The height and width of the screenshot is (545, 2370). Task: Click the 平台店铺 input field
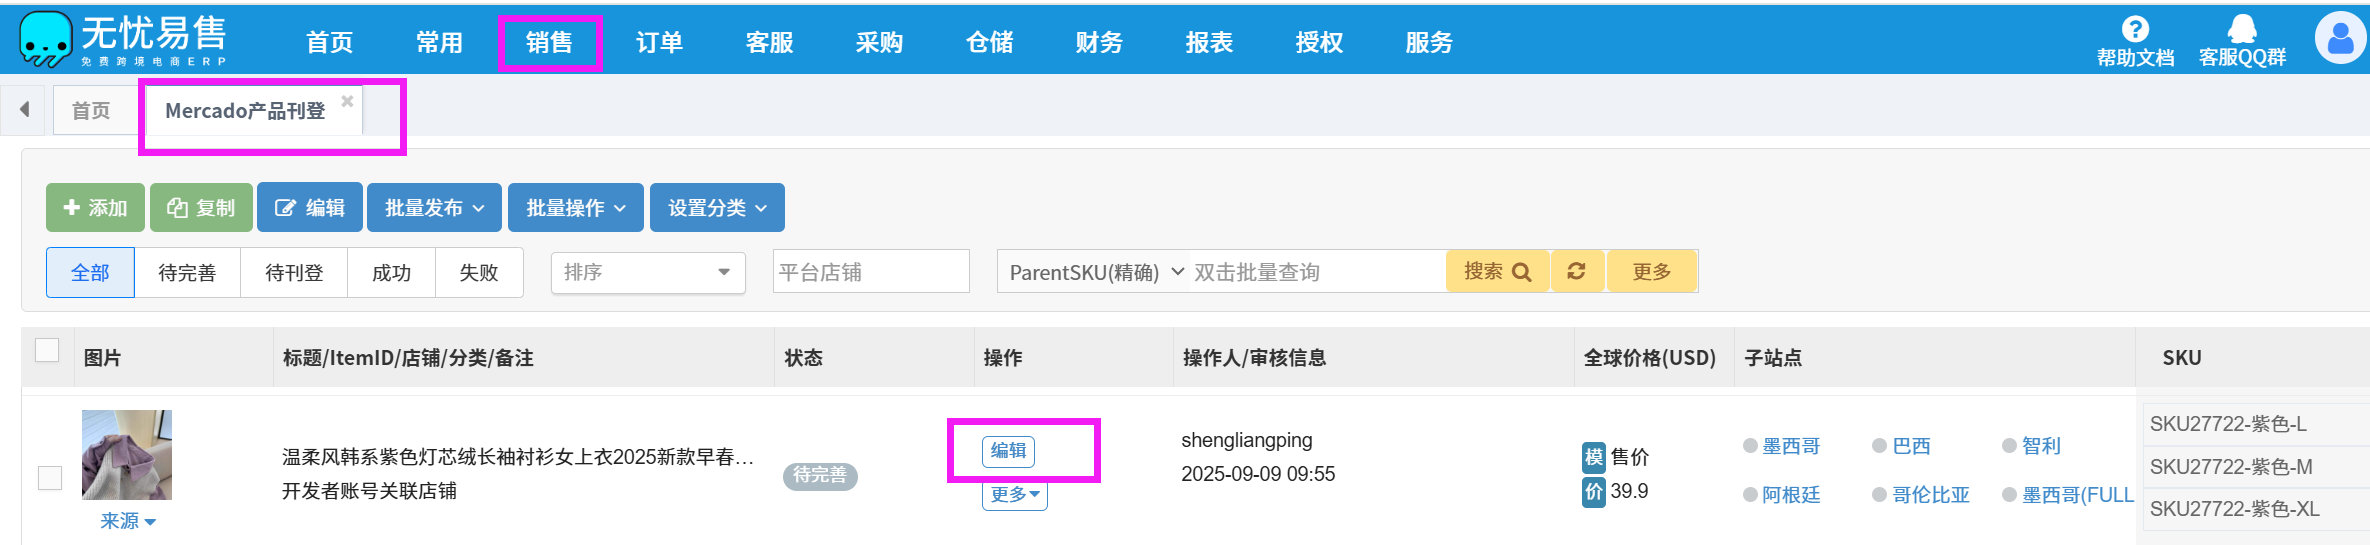pos(870,272)
